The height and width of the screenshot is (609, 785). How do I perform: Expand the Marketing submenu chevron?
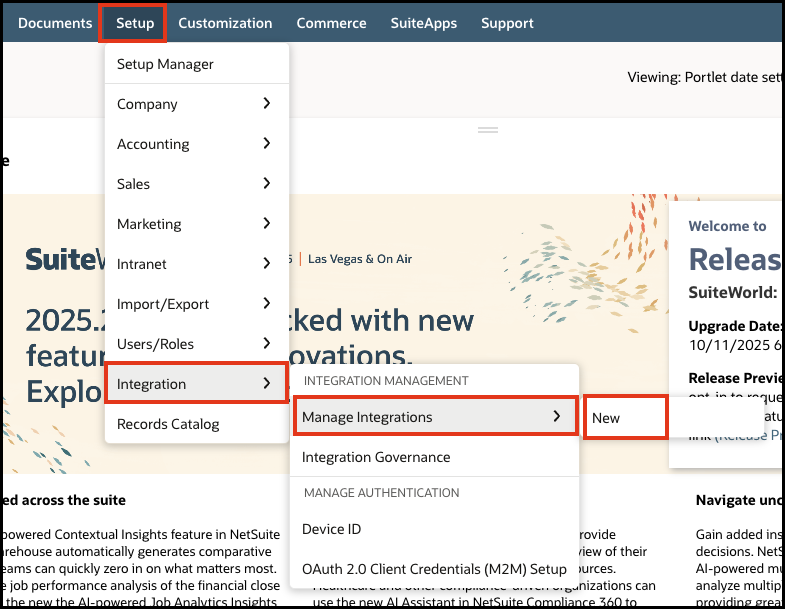tap(266, 223)
